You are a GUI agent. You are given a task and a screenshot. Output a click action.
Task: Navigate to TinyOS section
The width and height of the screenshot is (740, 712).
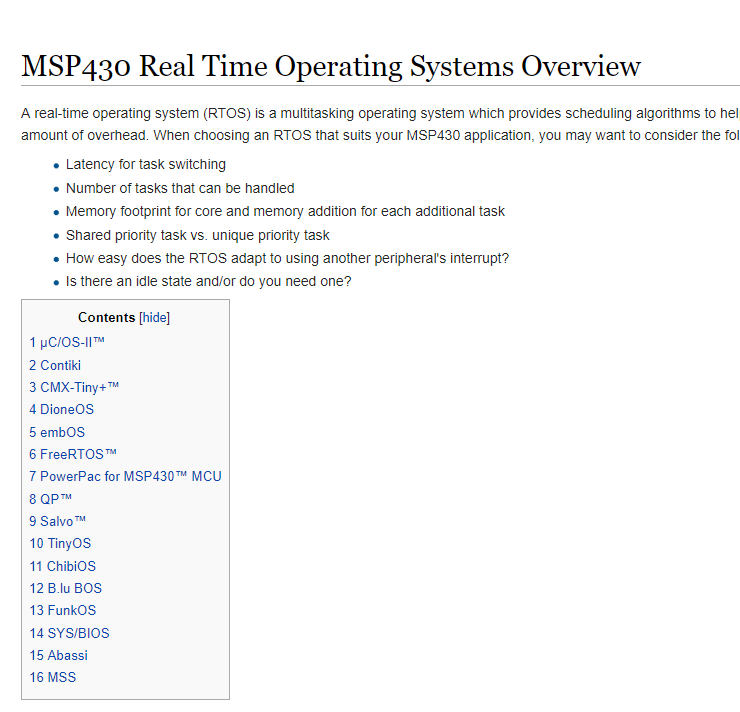click(x=60, y=544)
